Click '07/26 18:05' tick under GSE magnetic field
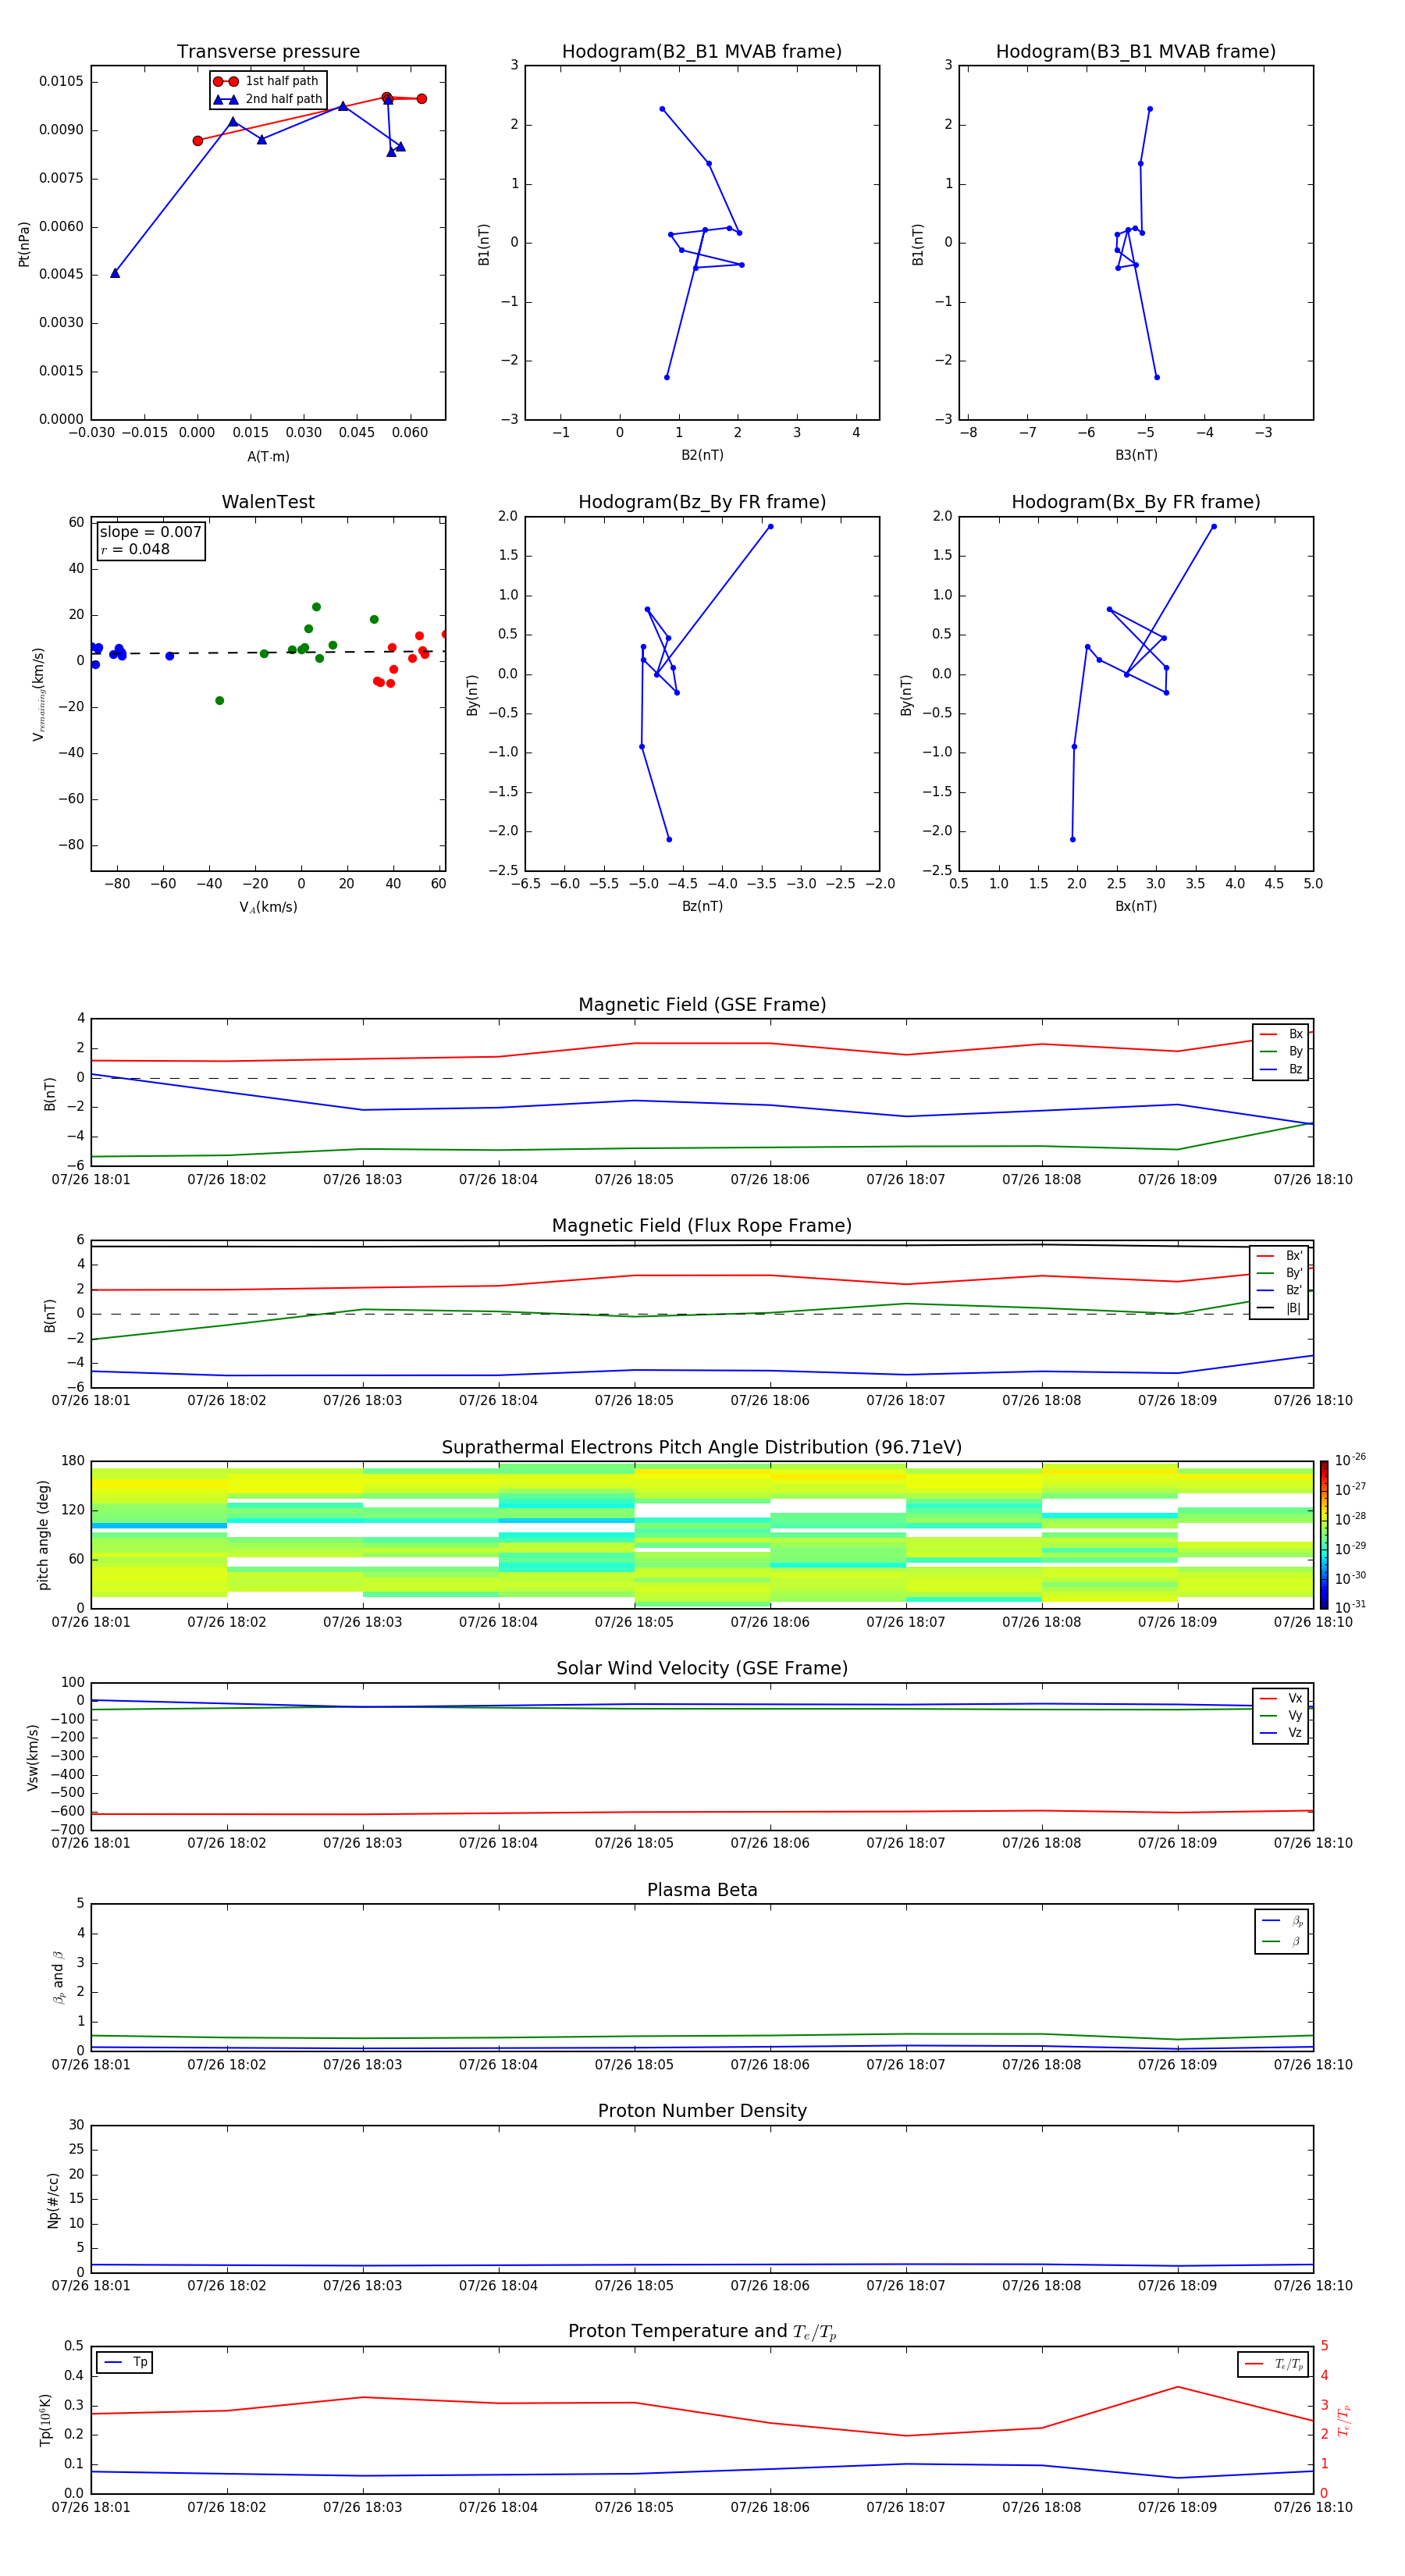 click(x=634, y=1180)
